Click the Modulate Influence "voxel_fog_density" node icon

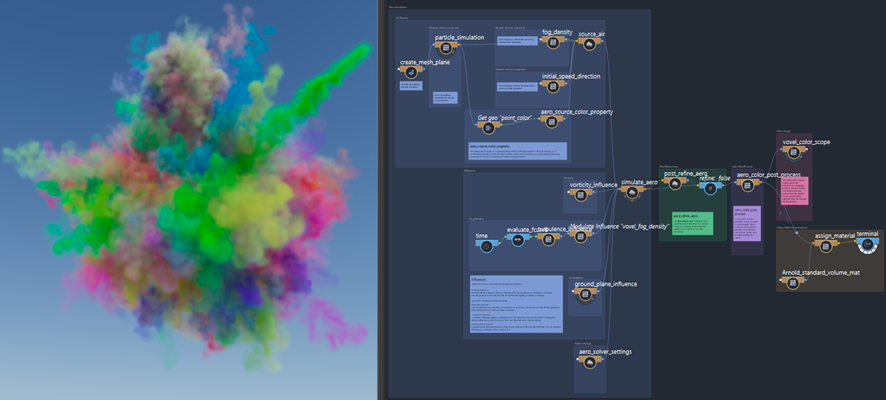tap(580, 236)
